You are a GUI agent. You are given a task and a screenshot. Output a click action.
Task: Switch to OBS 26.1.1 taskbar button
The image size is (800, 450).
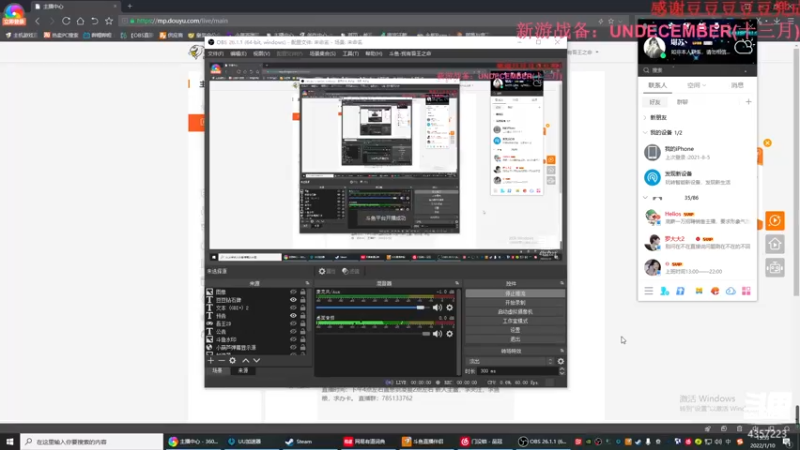[x=542, y=441]
